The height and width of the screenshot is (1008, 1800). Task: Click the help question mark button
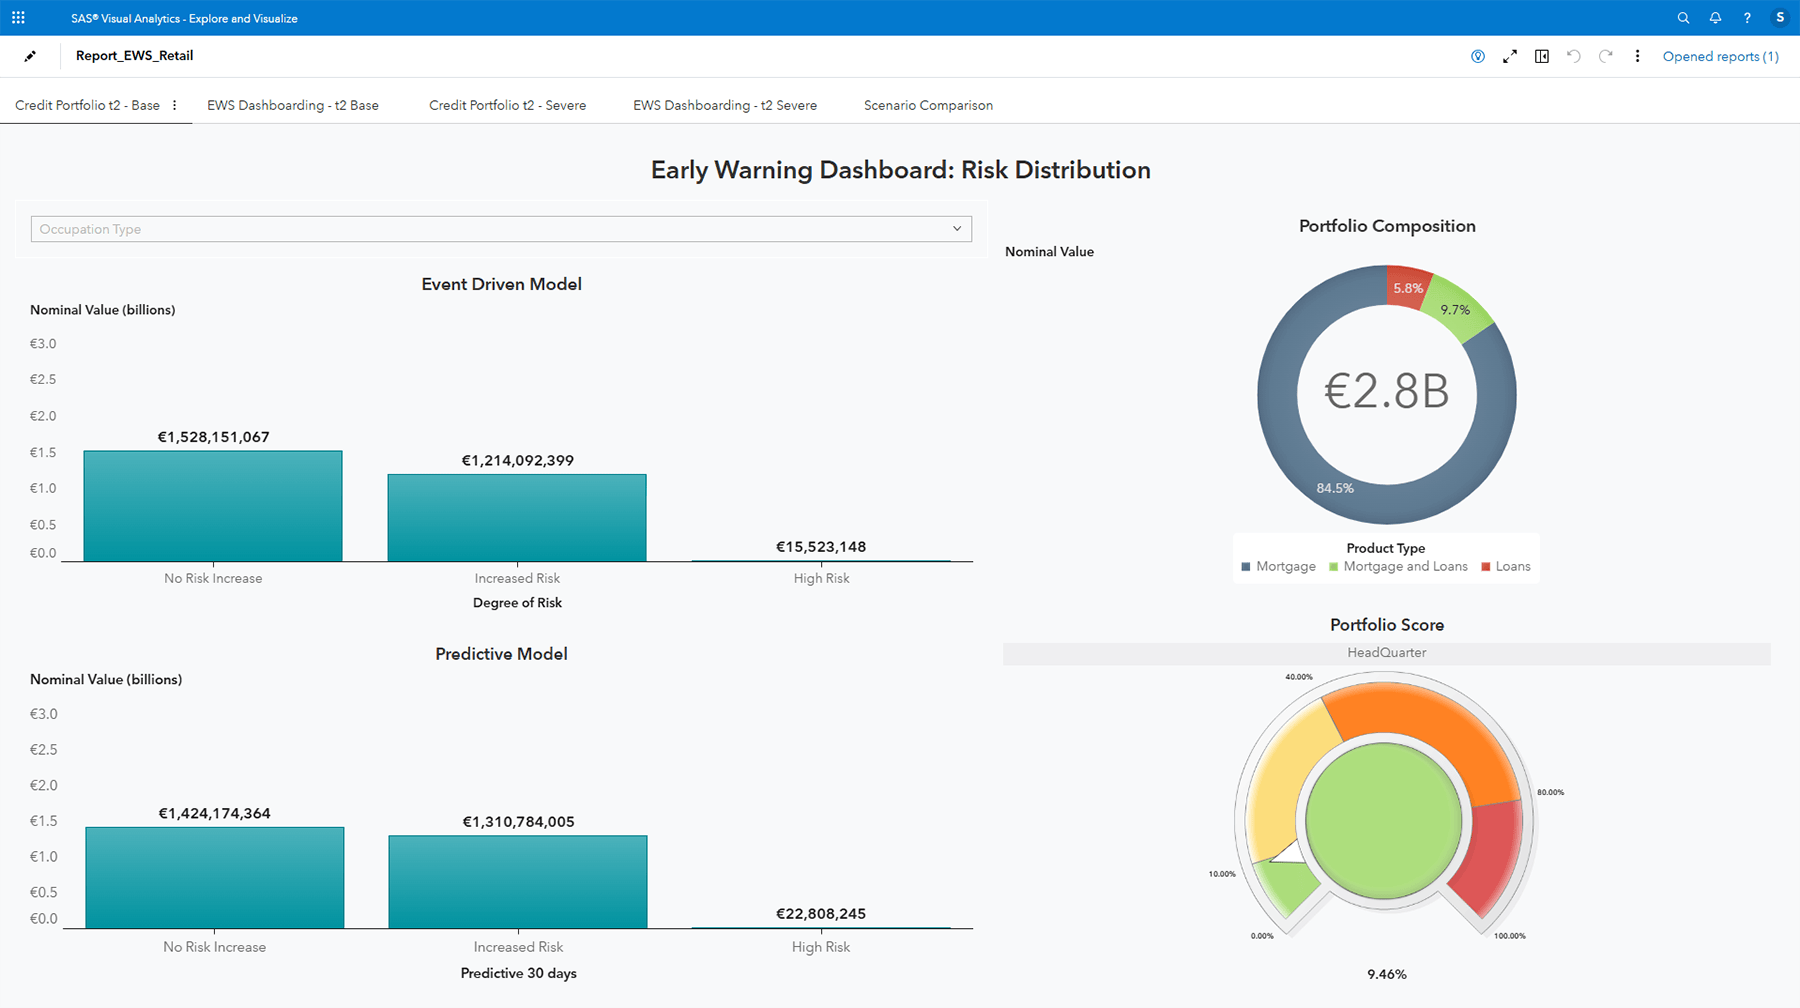click(1747, 18)
